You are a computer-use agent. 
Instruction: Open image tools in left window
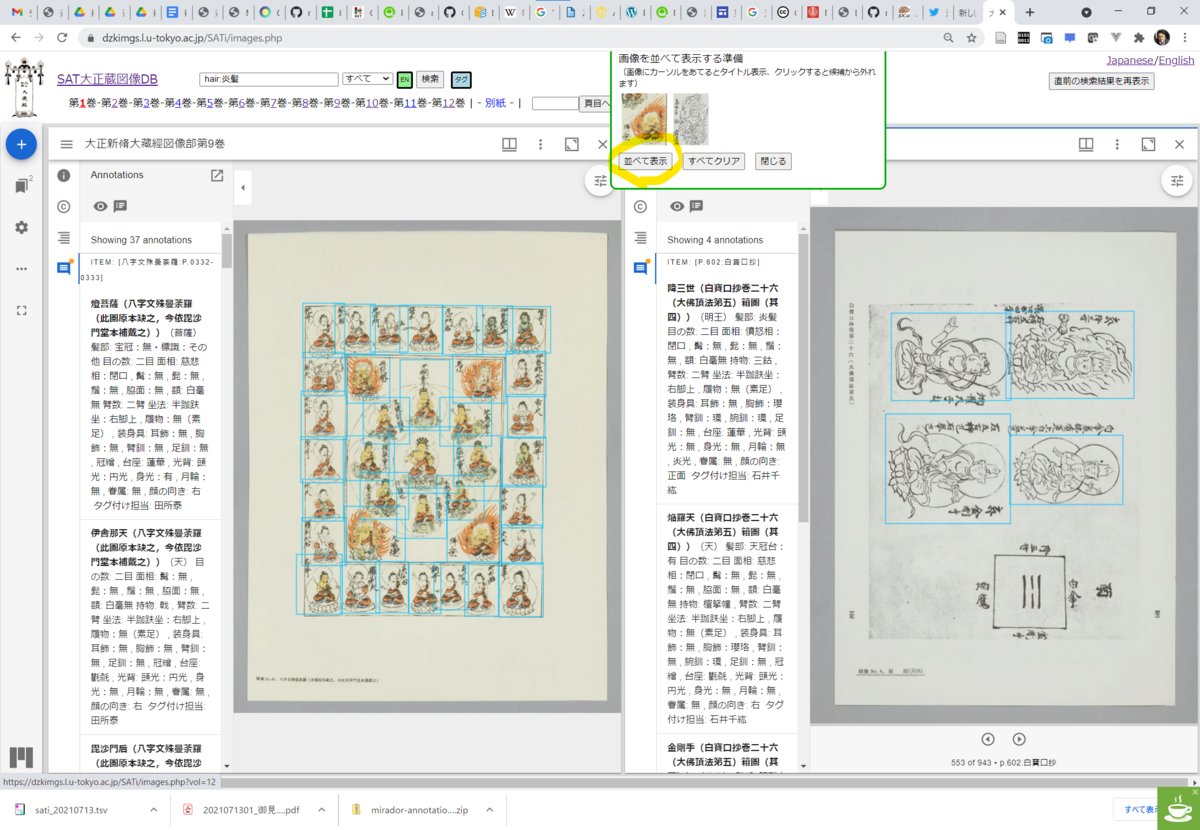point(600,180)
